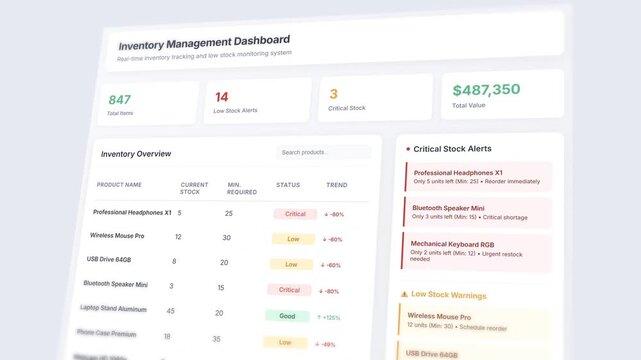
Task: Select the Laptop Stand Aluminum row name
Action: [113, 309]
